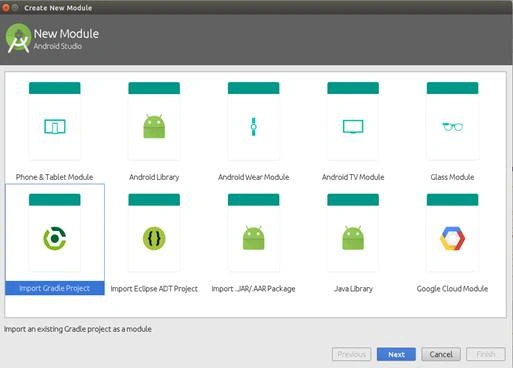Screen dimensions: 513x368
Task: Click the Finish button
Action: click(486, 354)
